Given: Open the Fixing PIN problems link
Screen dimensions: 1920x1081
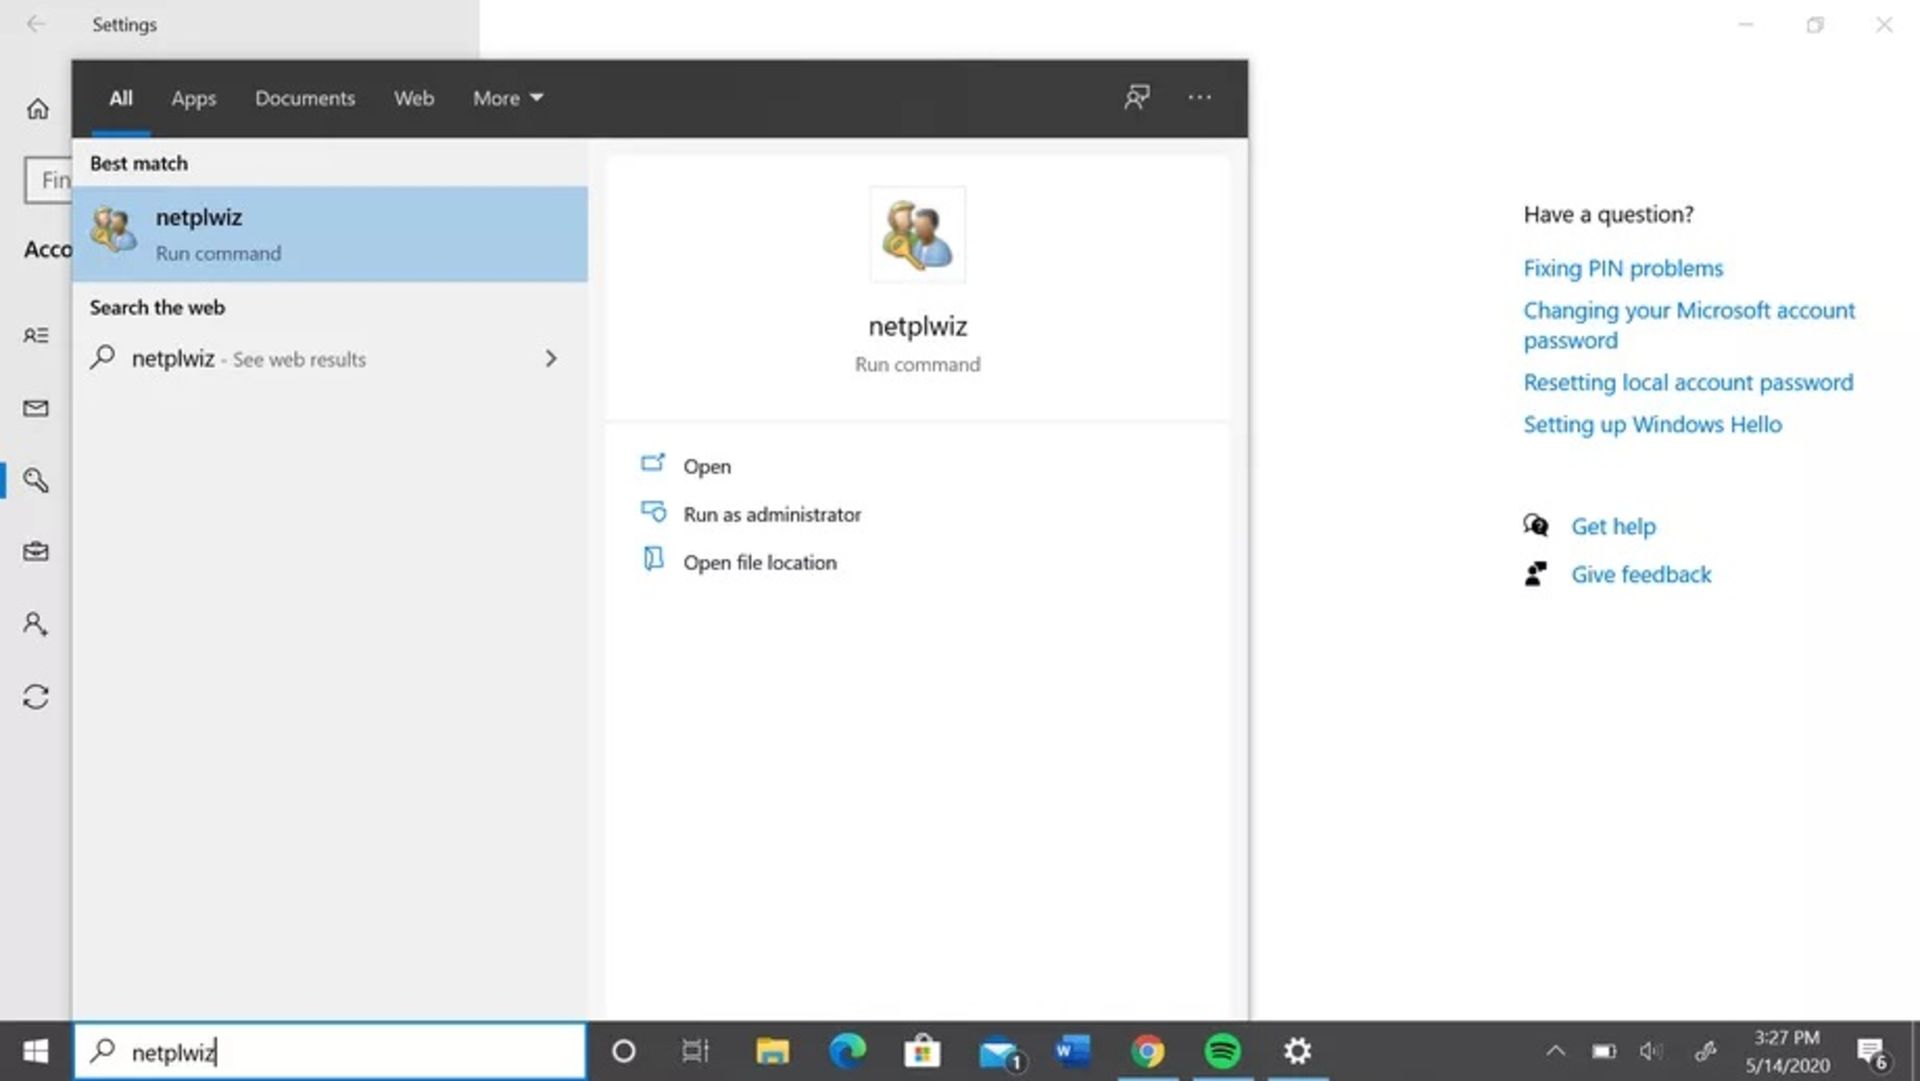Looking at the screenshot, I should tap(1622, 268).
